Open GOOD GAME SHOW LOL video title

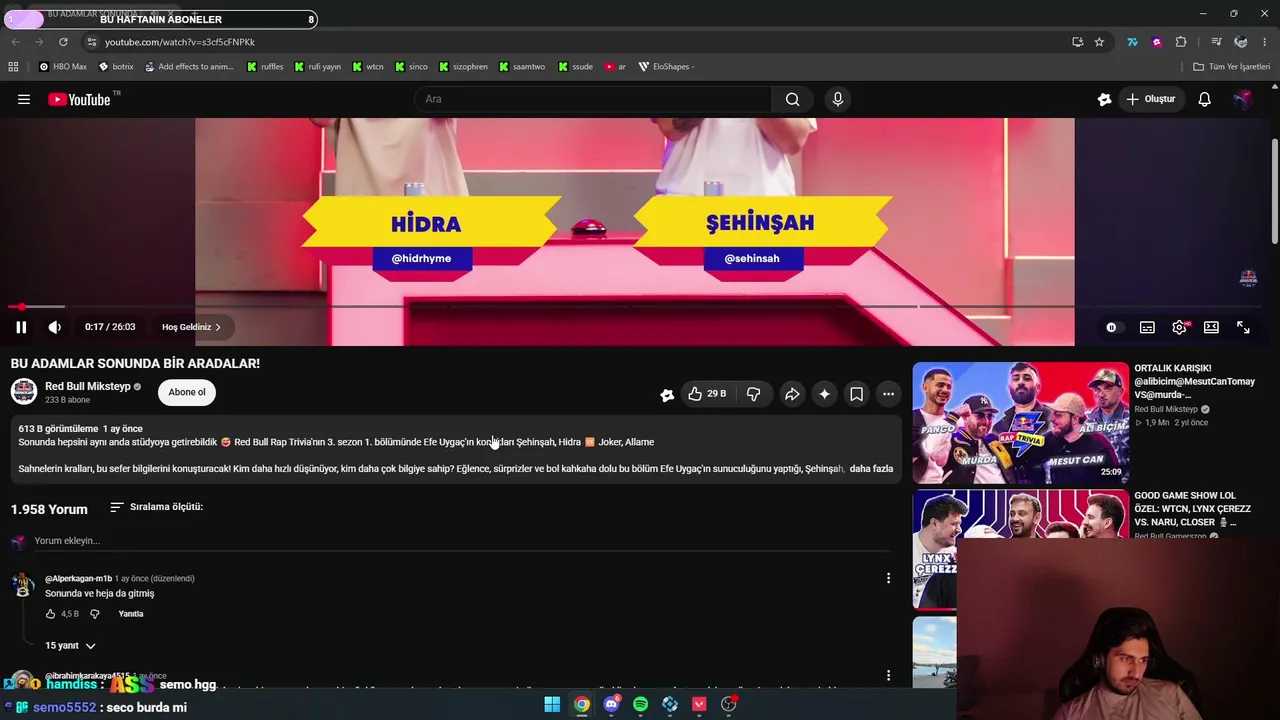pyautogui.click(x=1192, y=509)
